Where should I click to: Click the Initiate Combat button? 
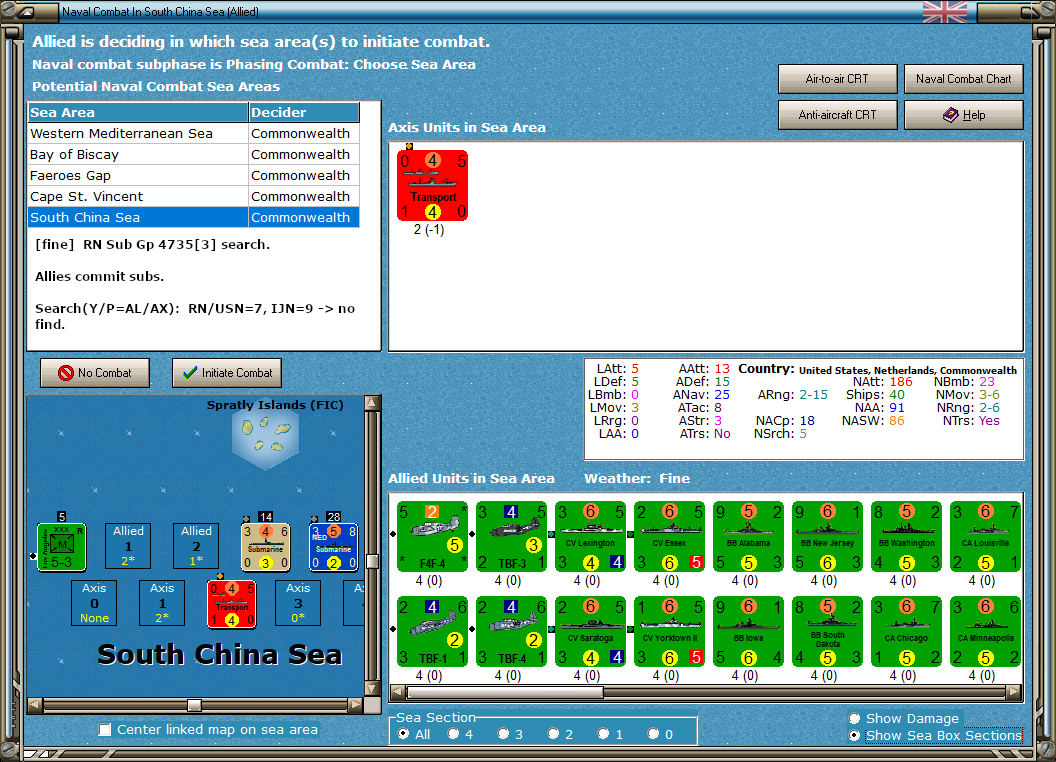click(227, 373)
